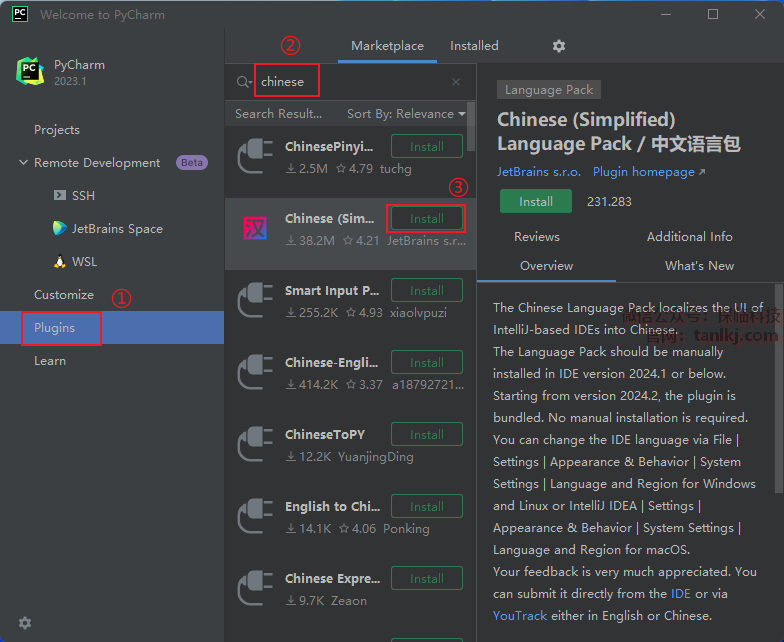Click the plugins settings gear icon
The image size is (784, 642).
559,46
